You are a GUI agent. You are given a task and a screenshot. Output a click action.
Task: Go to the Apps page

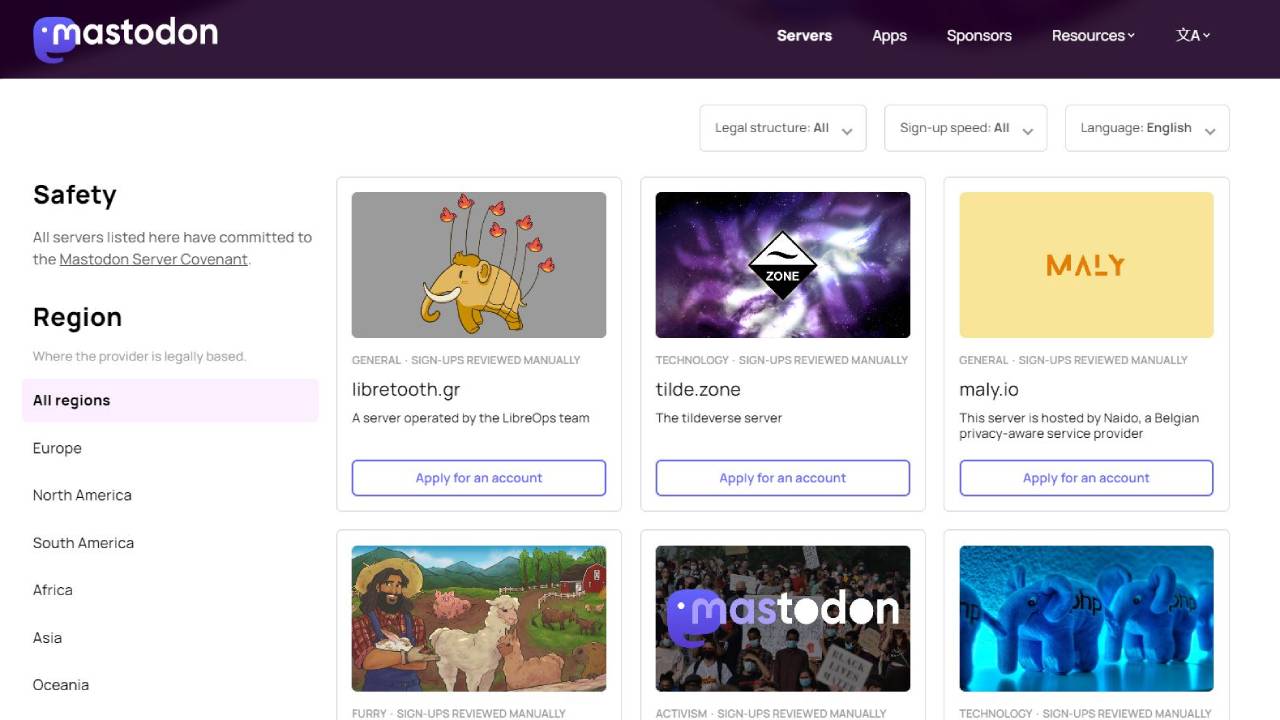click(x=889, y=35)
